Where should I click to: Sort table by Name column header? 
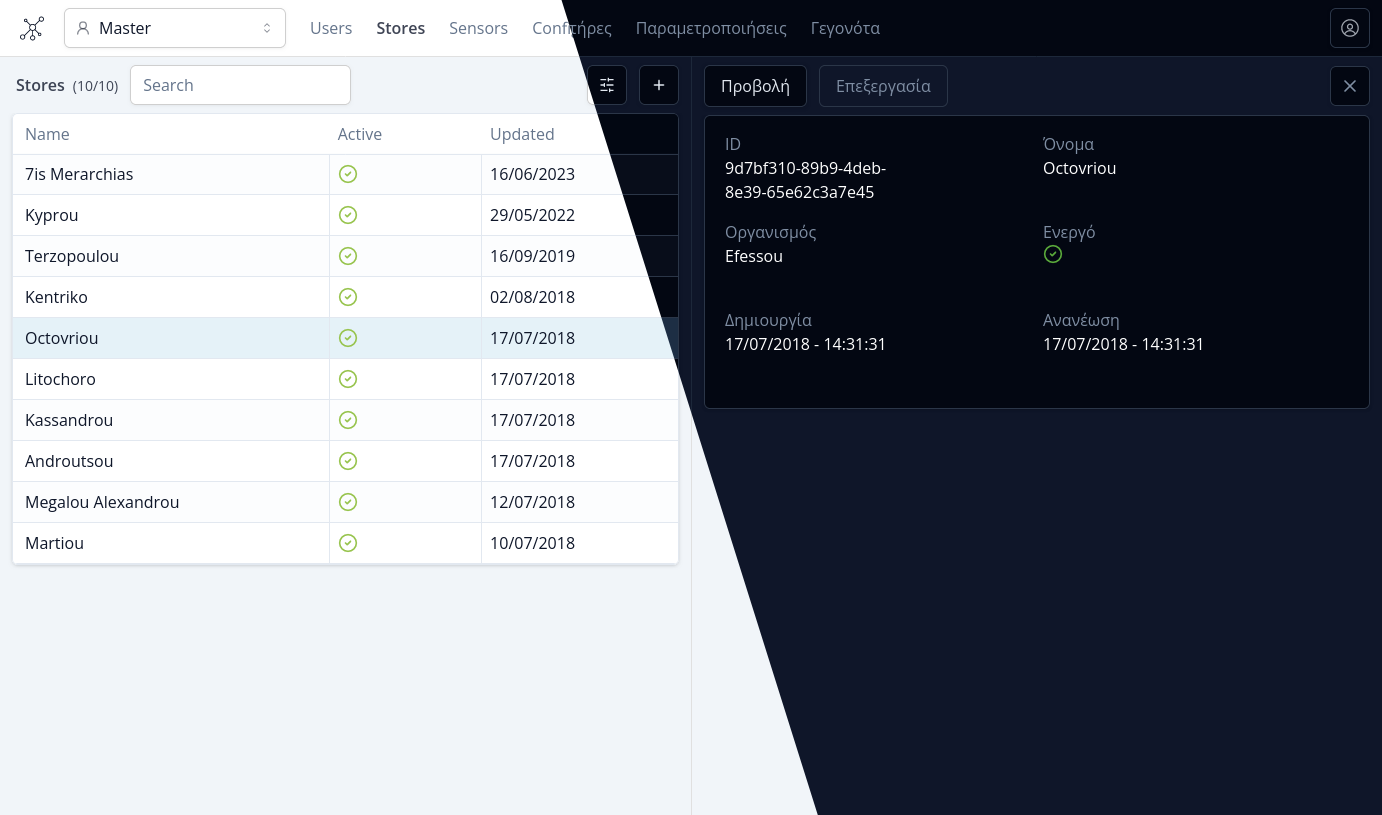tap(47, 134)
